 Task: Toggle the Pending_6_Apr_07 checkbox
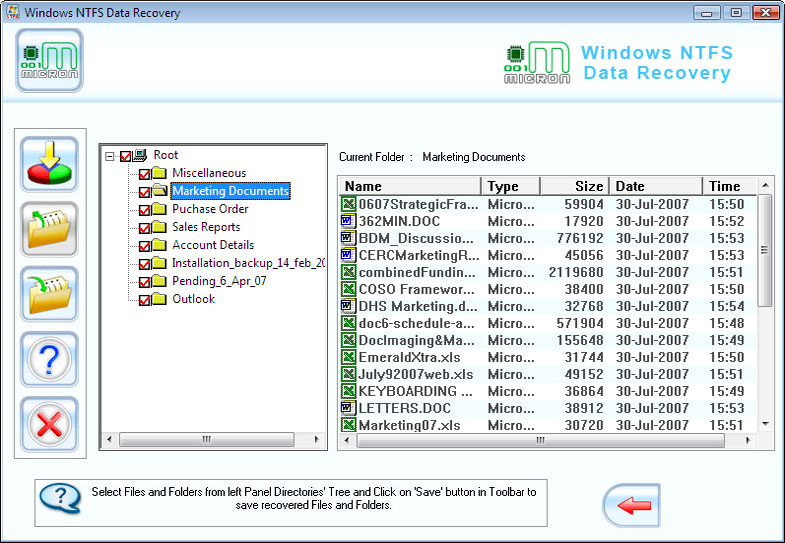(144, 282)
